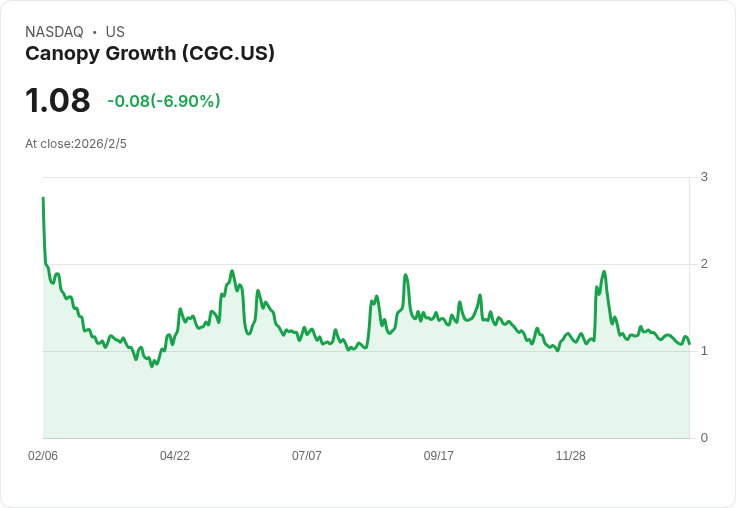Select the 02/06 date on the x-axis

[43, 456]
